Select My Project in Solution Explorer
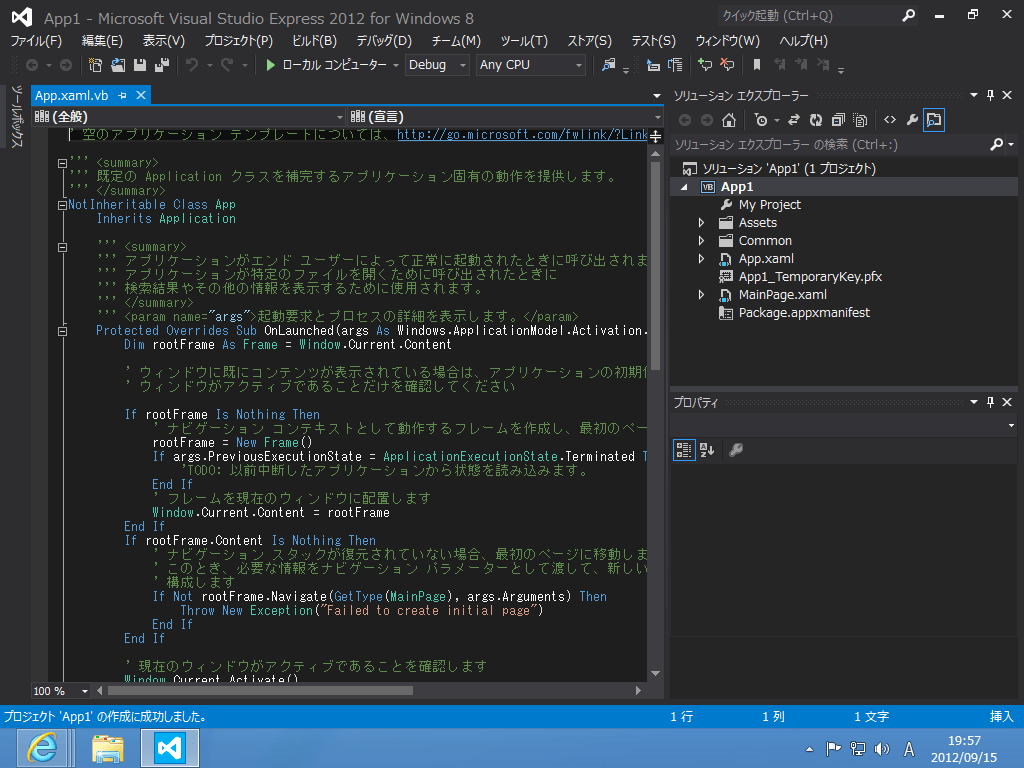The image size is (1024, 768). pos(769,205)
